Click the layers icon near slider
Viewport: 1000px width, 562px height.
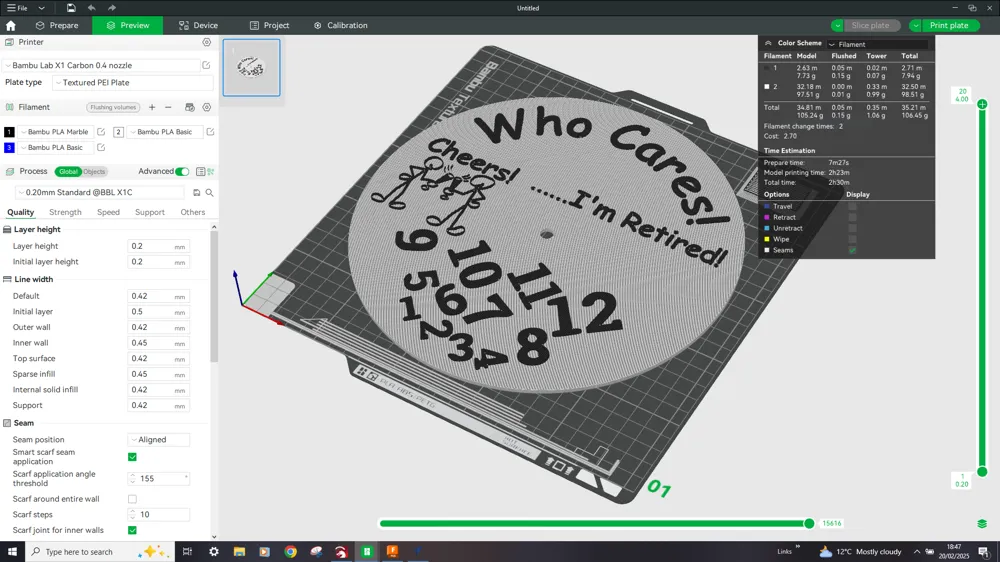click(x=982, y=524)
